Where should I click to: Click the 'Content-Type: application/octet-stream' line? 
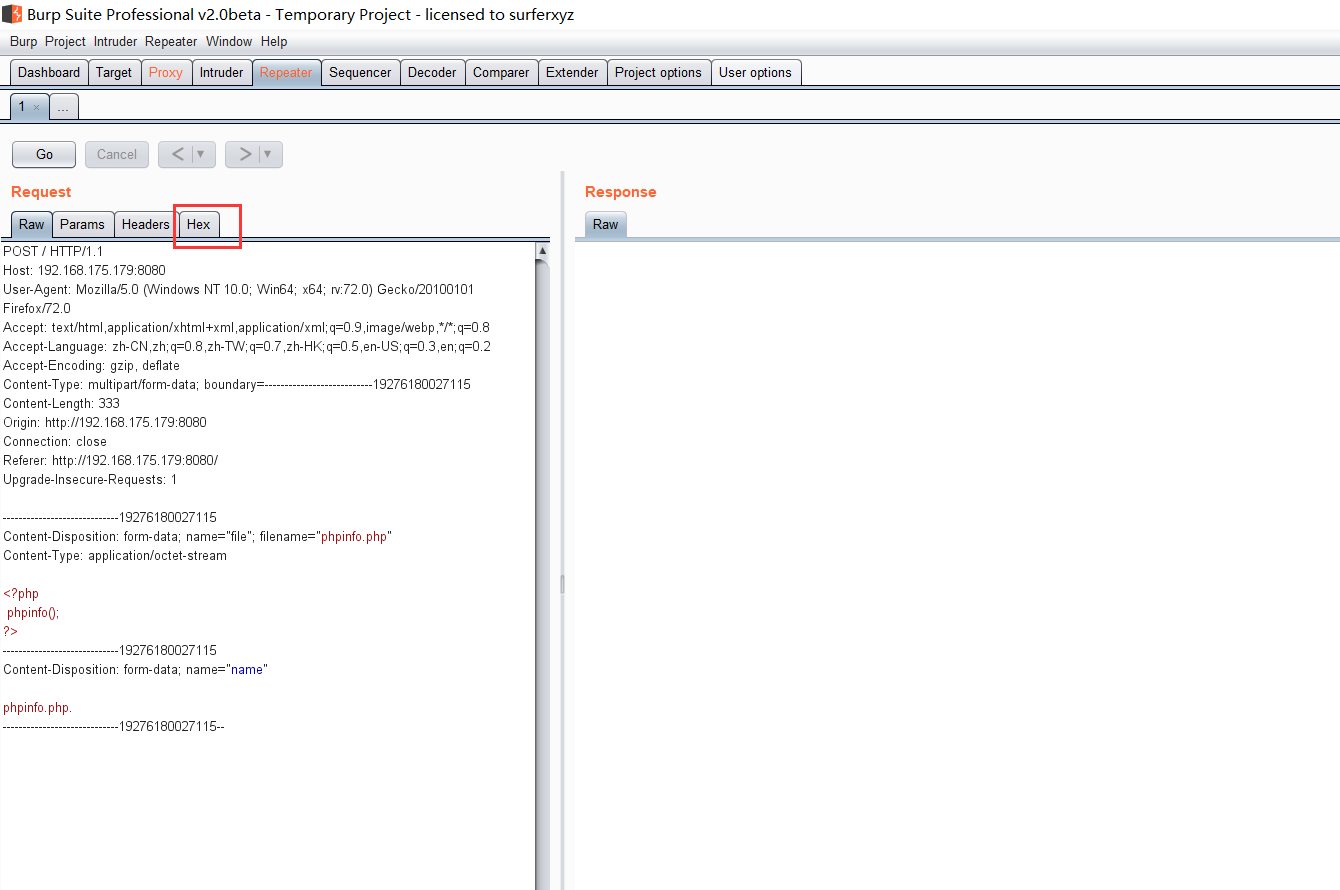tap(115, 556)
